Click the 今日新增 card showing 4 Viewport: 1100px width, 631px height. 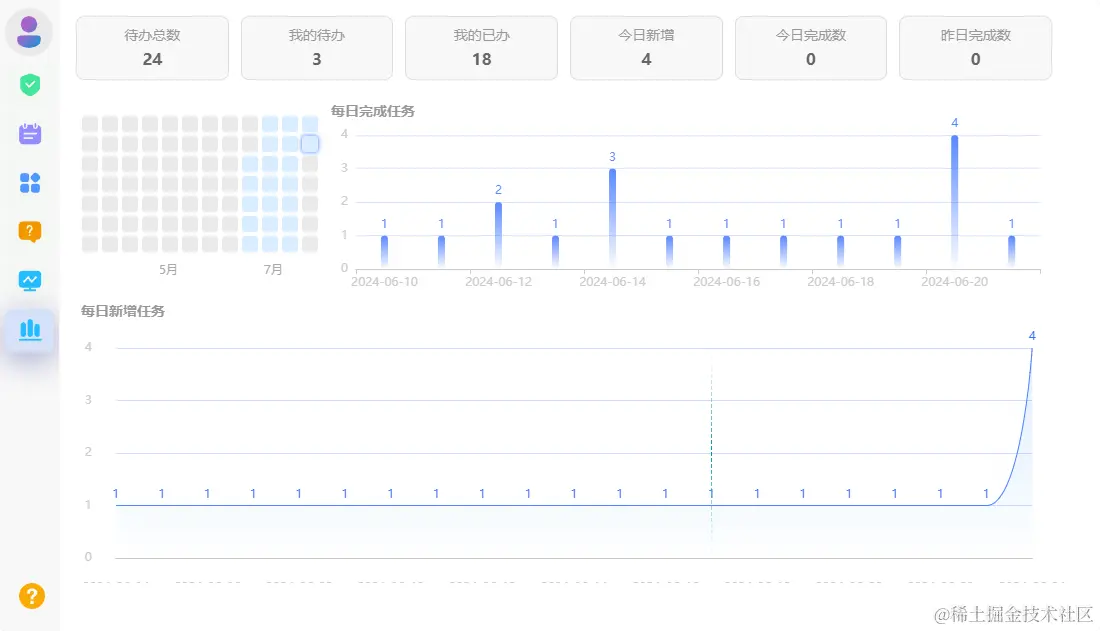tap(646, 47)
